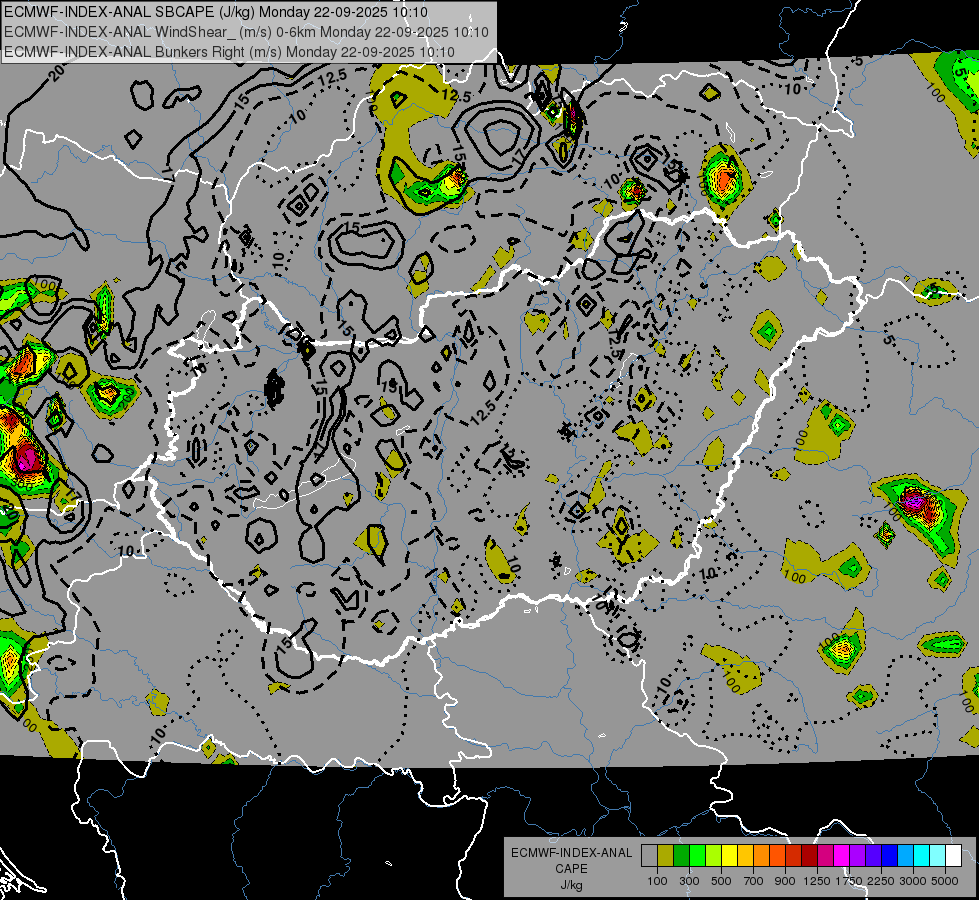Screen dimensions: 979x900
Task: Click the SBCAPE title line
Action: 215,12
